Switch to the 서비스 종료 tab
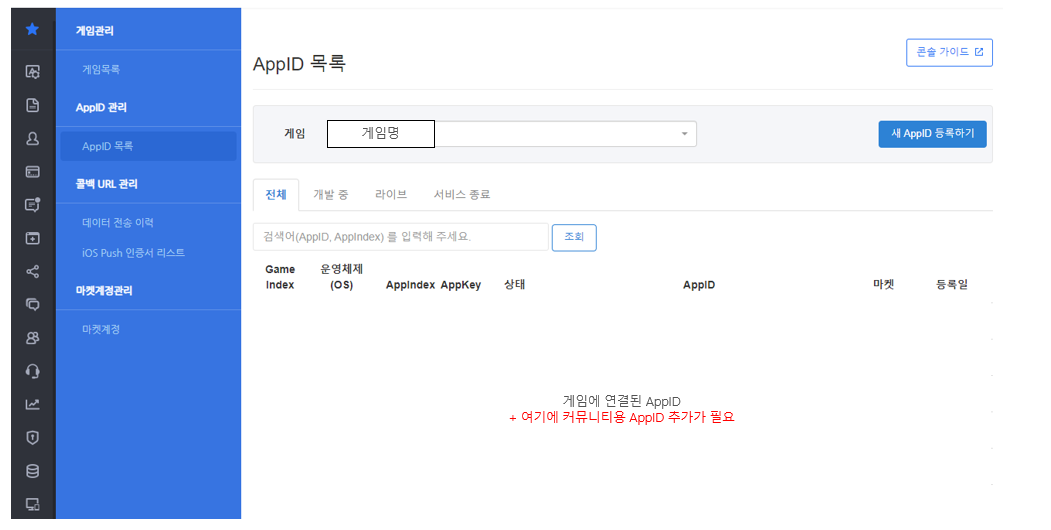This screenshot has width=1051, height=530. pyautogui.click(x=462, y=194)
